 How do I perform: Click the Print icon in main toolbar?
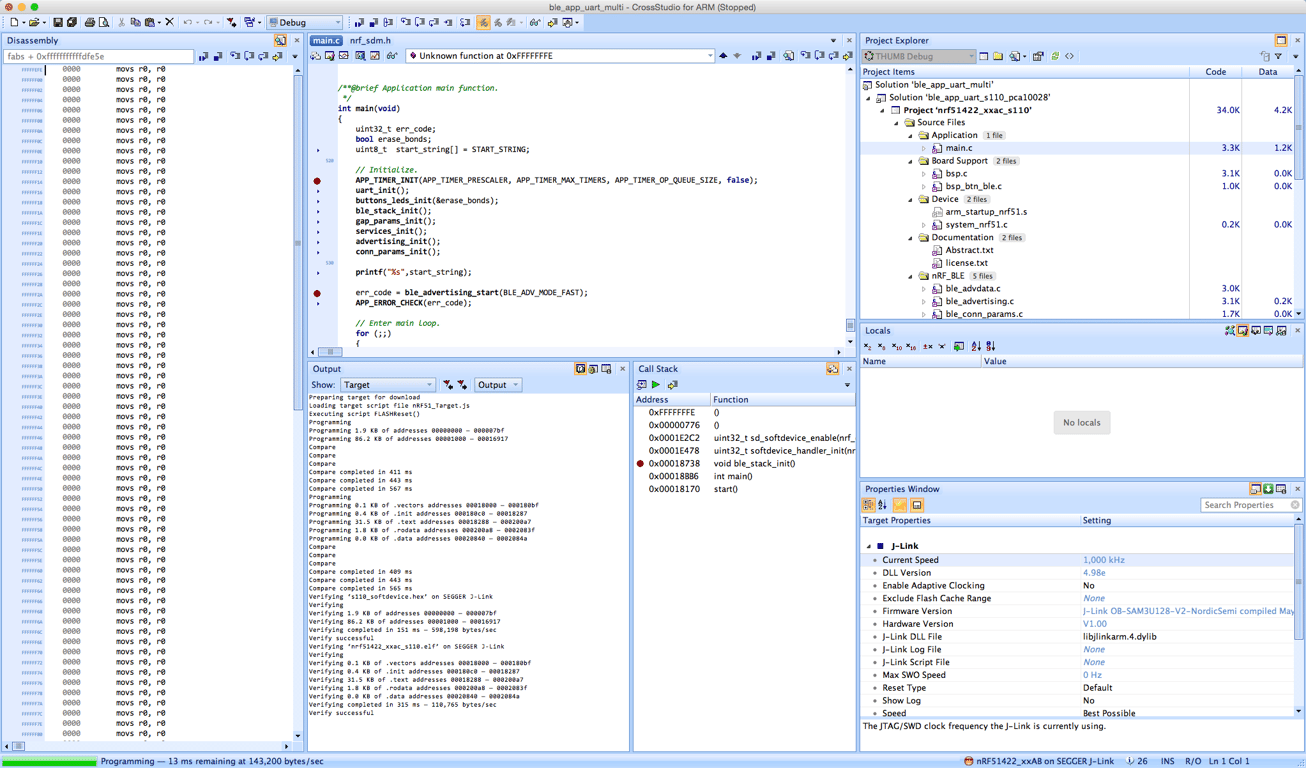click(89, 22)
